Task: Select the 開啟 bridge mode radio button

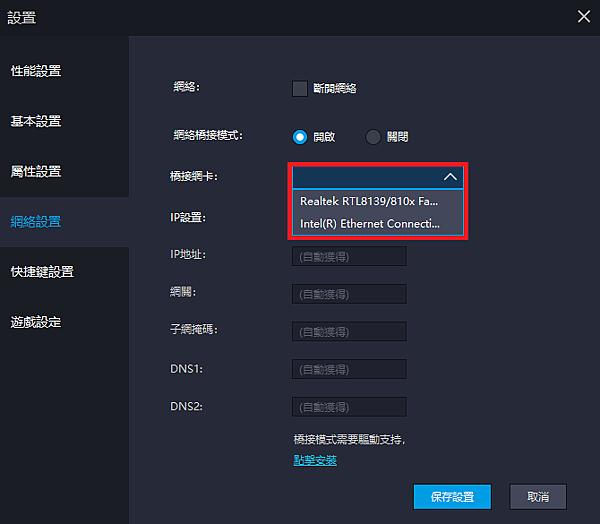Action: tap(300, 137)
